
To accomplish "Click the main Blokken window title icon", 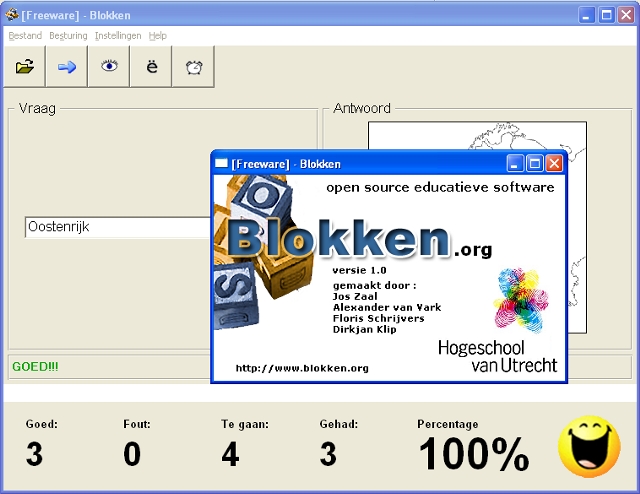I will pos(12,15).
